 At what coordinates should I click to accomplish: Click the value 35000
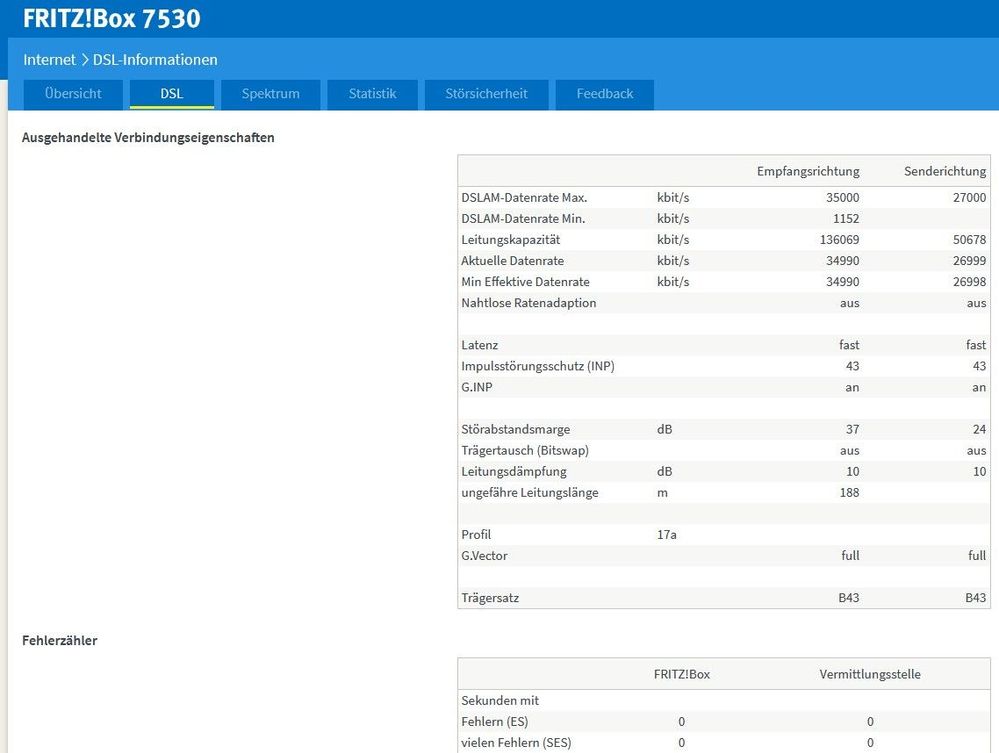point(842,197)
